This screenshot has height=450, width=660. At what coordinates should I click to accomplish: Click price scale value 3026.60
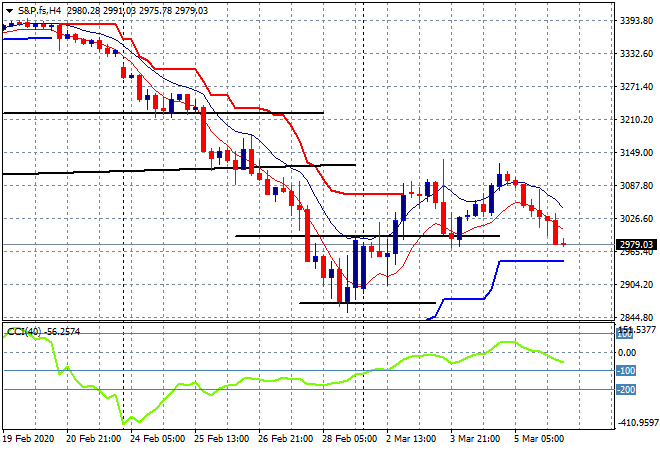636,218
